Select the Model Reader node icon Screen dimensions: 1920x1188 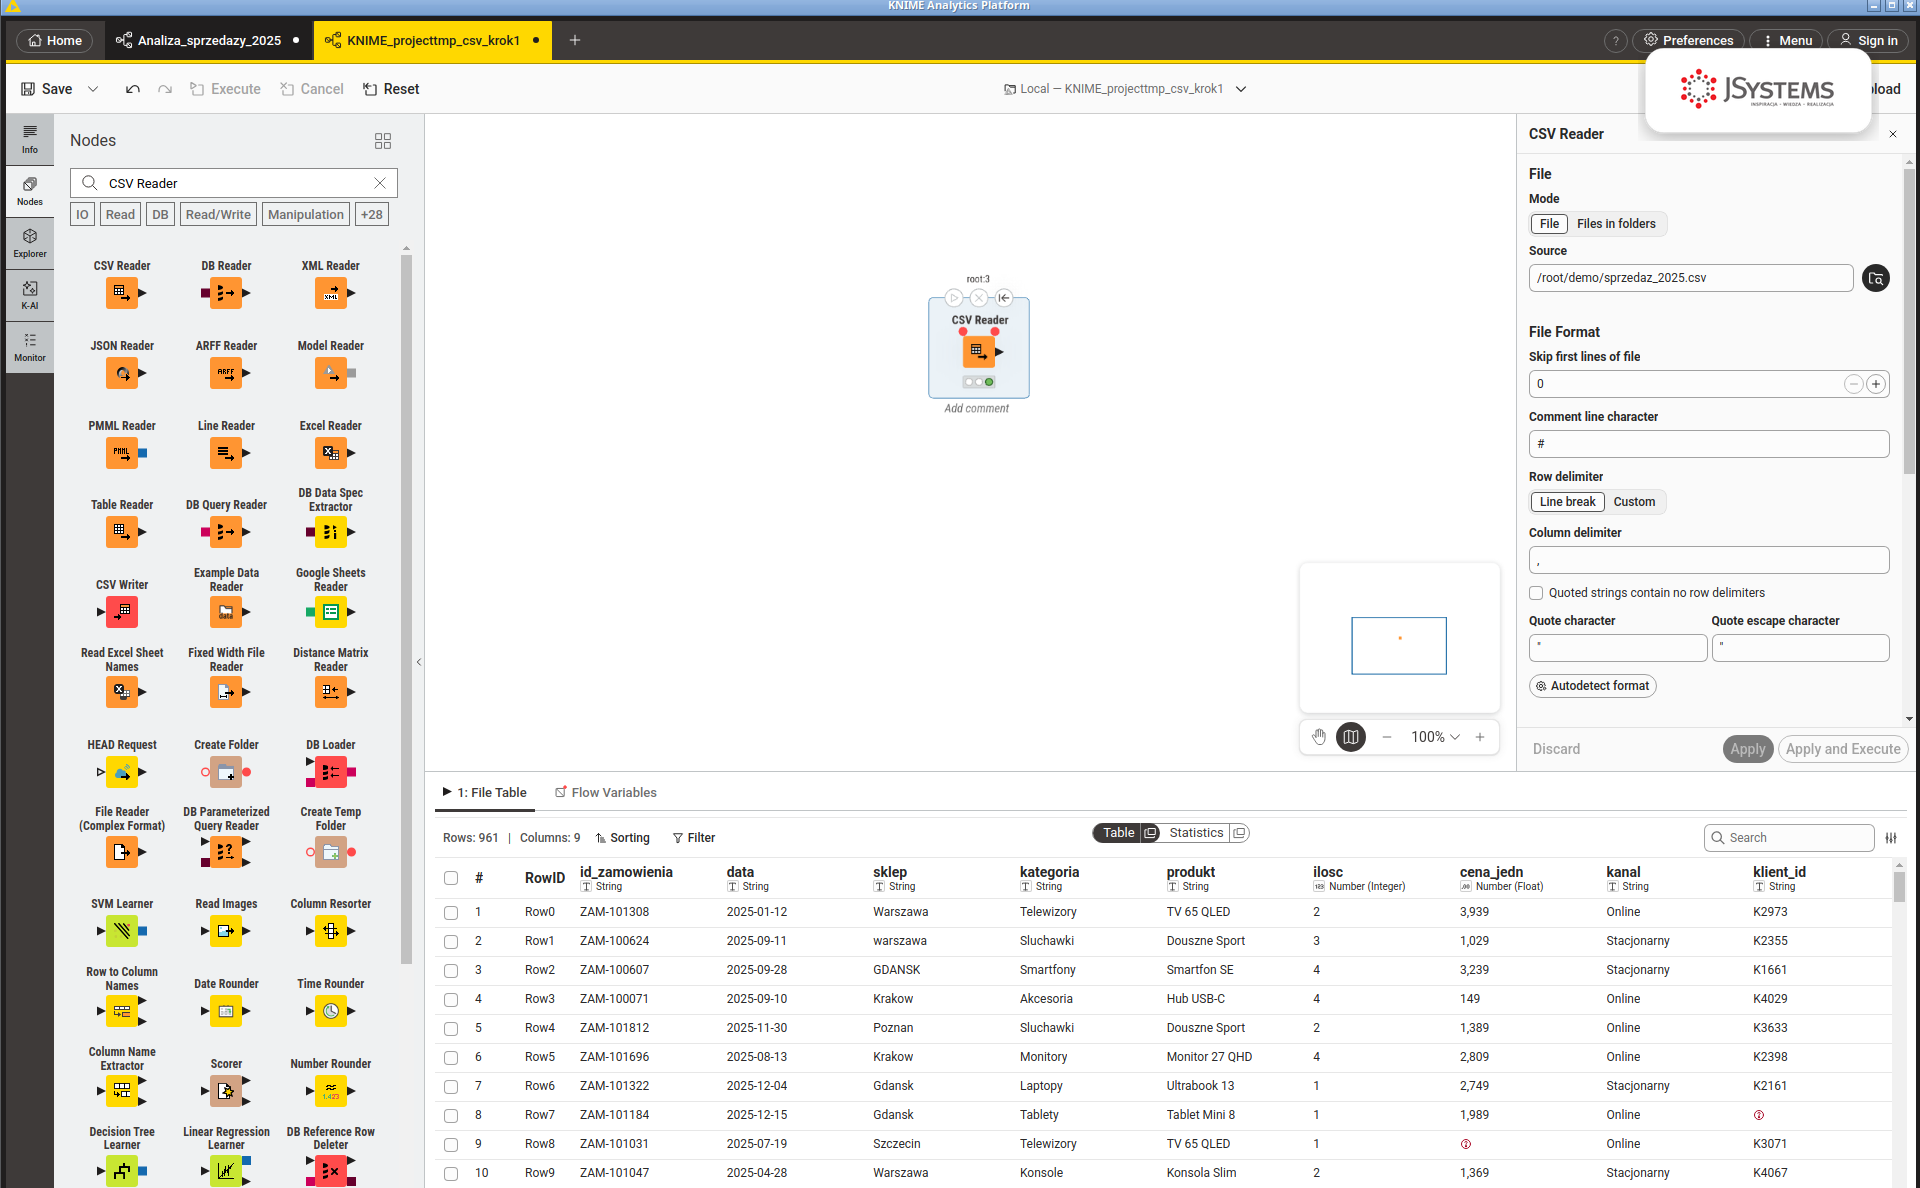point(330,373)
